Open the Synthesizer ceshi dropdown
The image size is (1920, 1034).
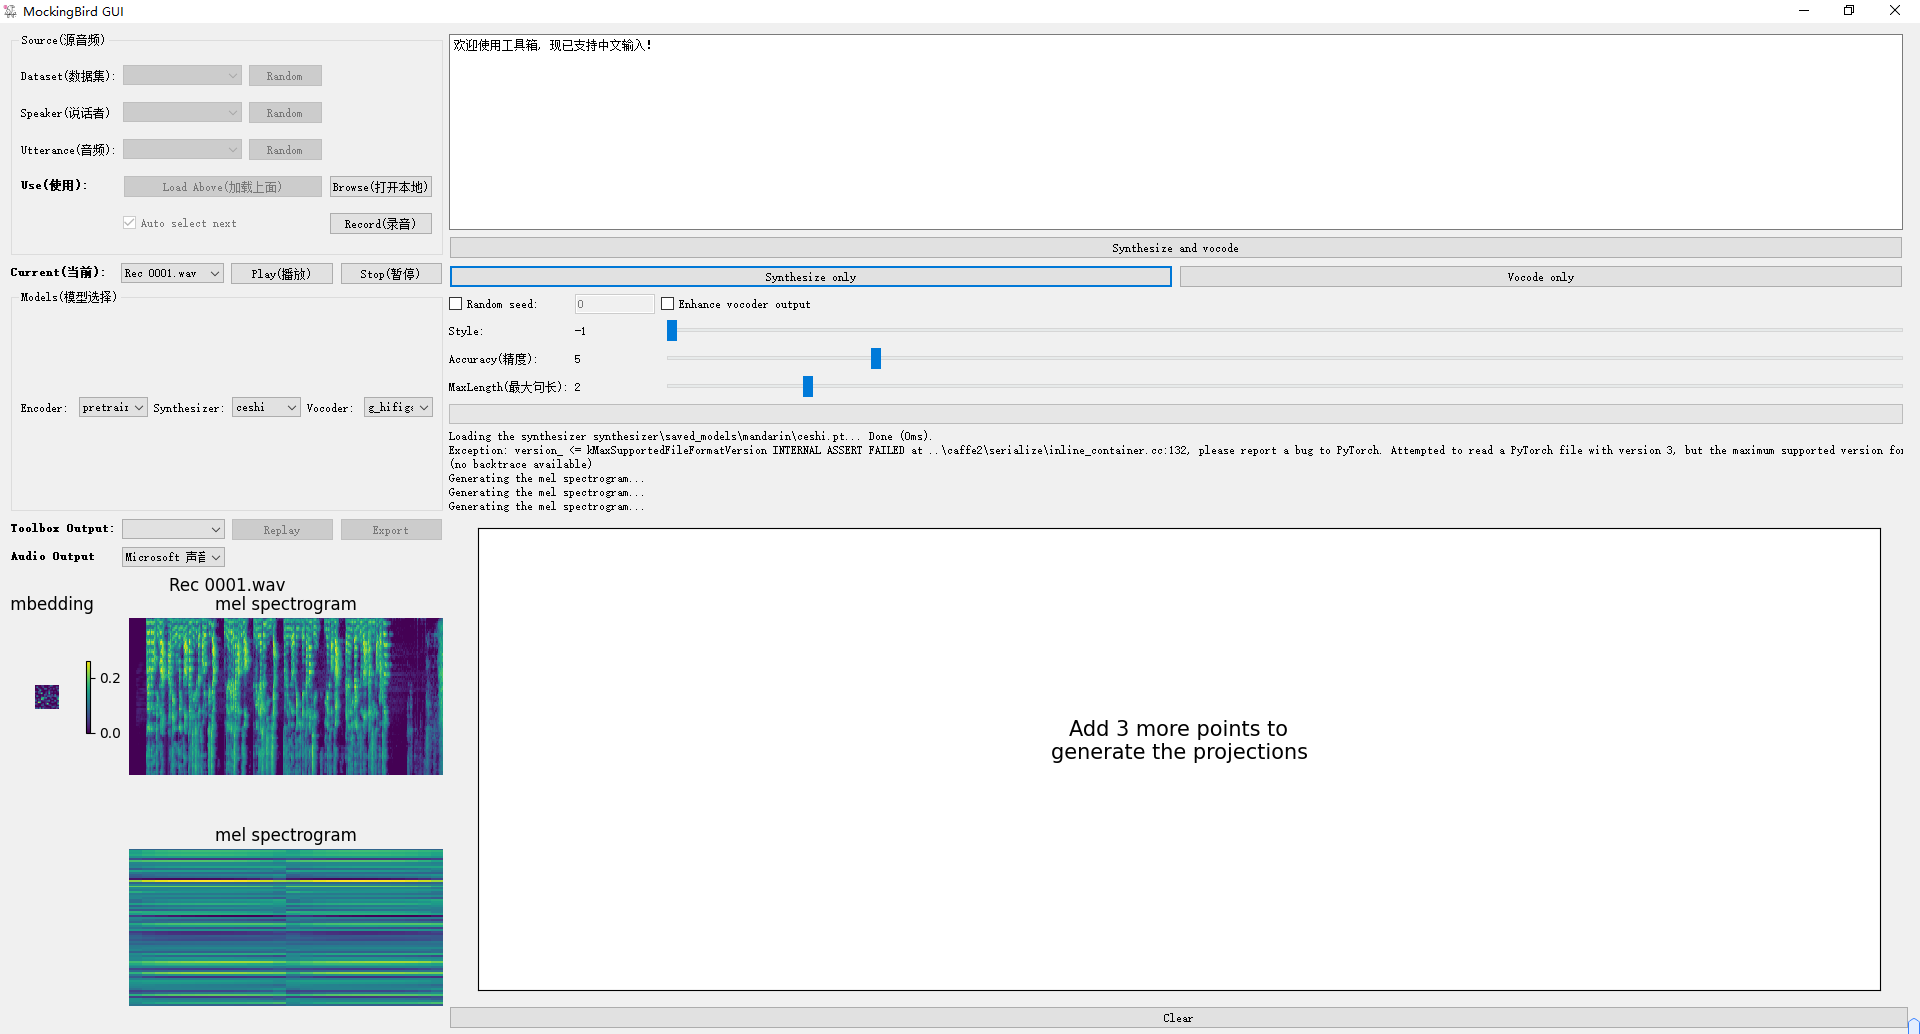pos(266,407)
